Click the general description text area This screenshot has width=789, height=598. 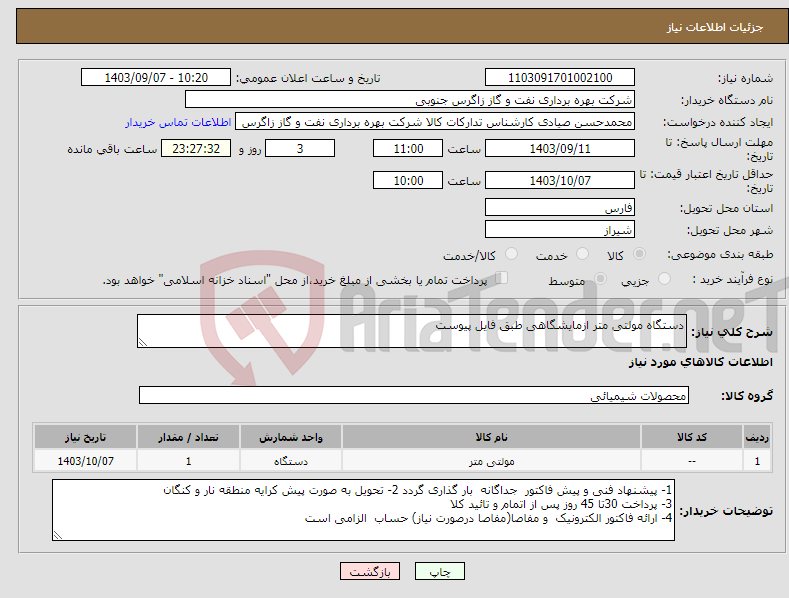tap(412, 331)
